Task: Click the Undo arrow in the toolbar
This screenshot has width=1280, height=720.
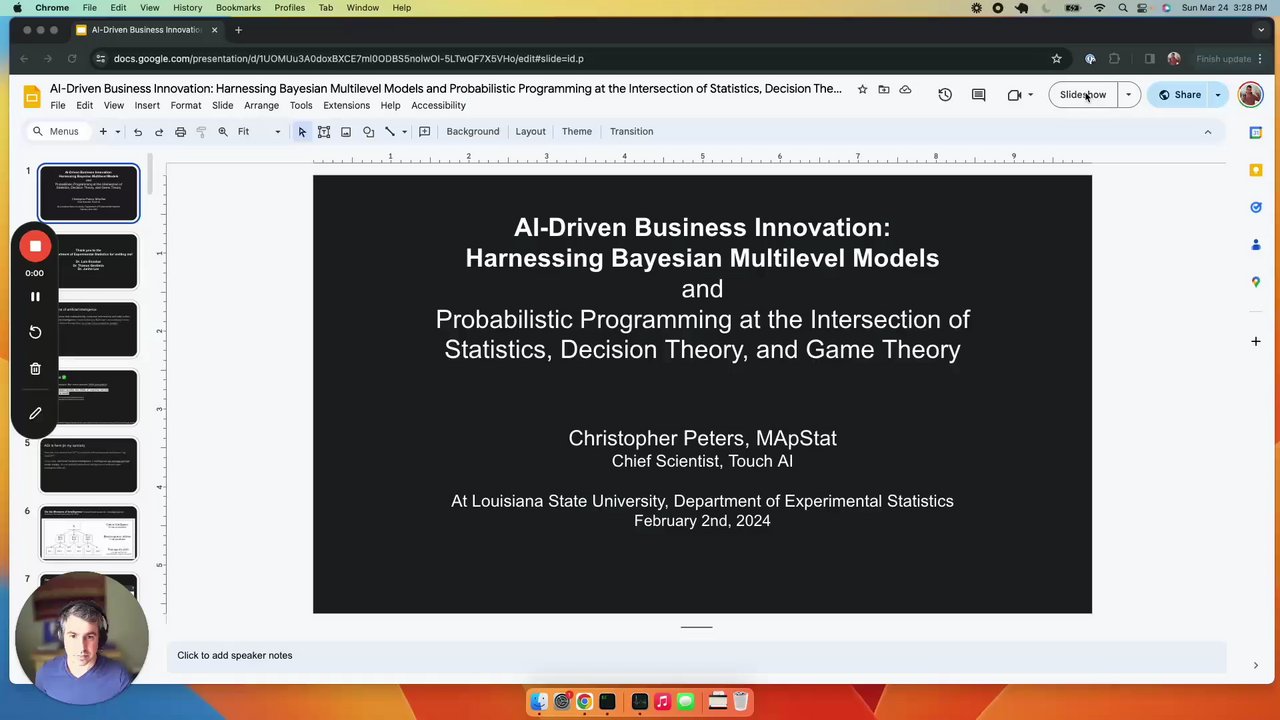Action: [138, 132]
